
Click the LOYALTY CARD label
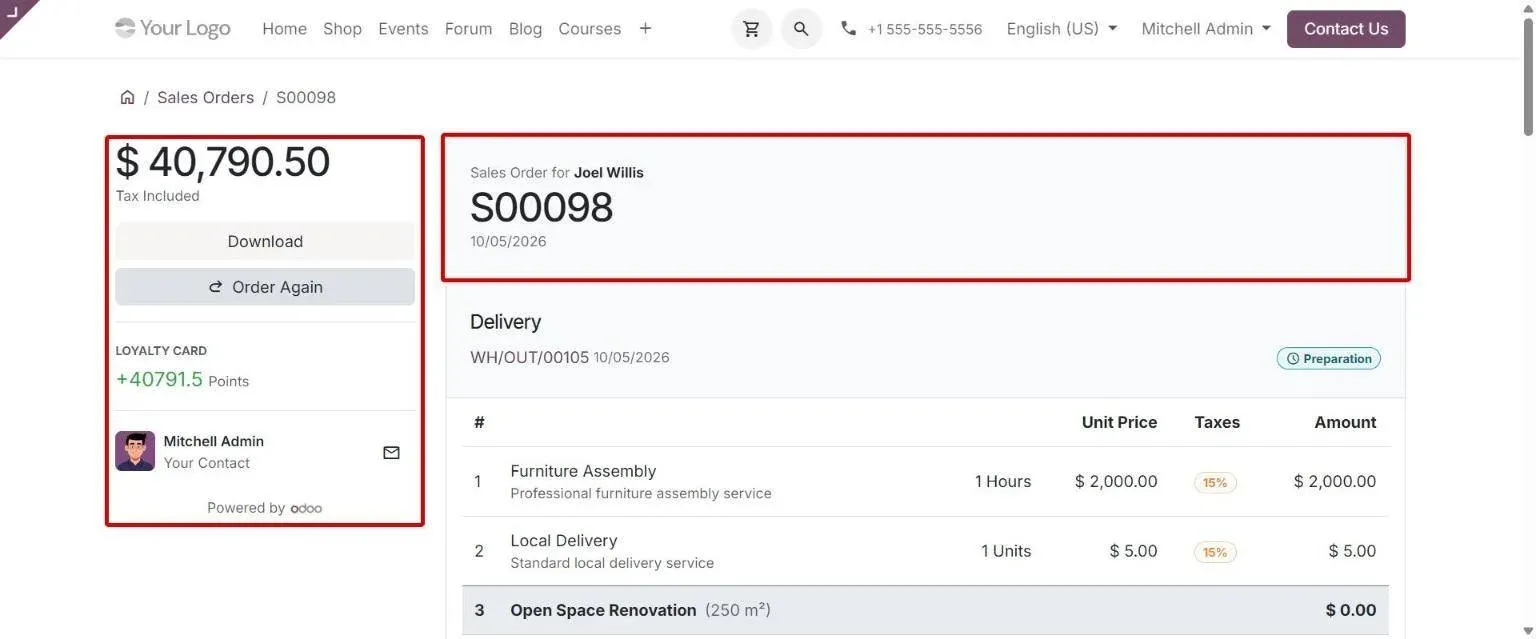point(161,351)
